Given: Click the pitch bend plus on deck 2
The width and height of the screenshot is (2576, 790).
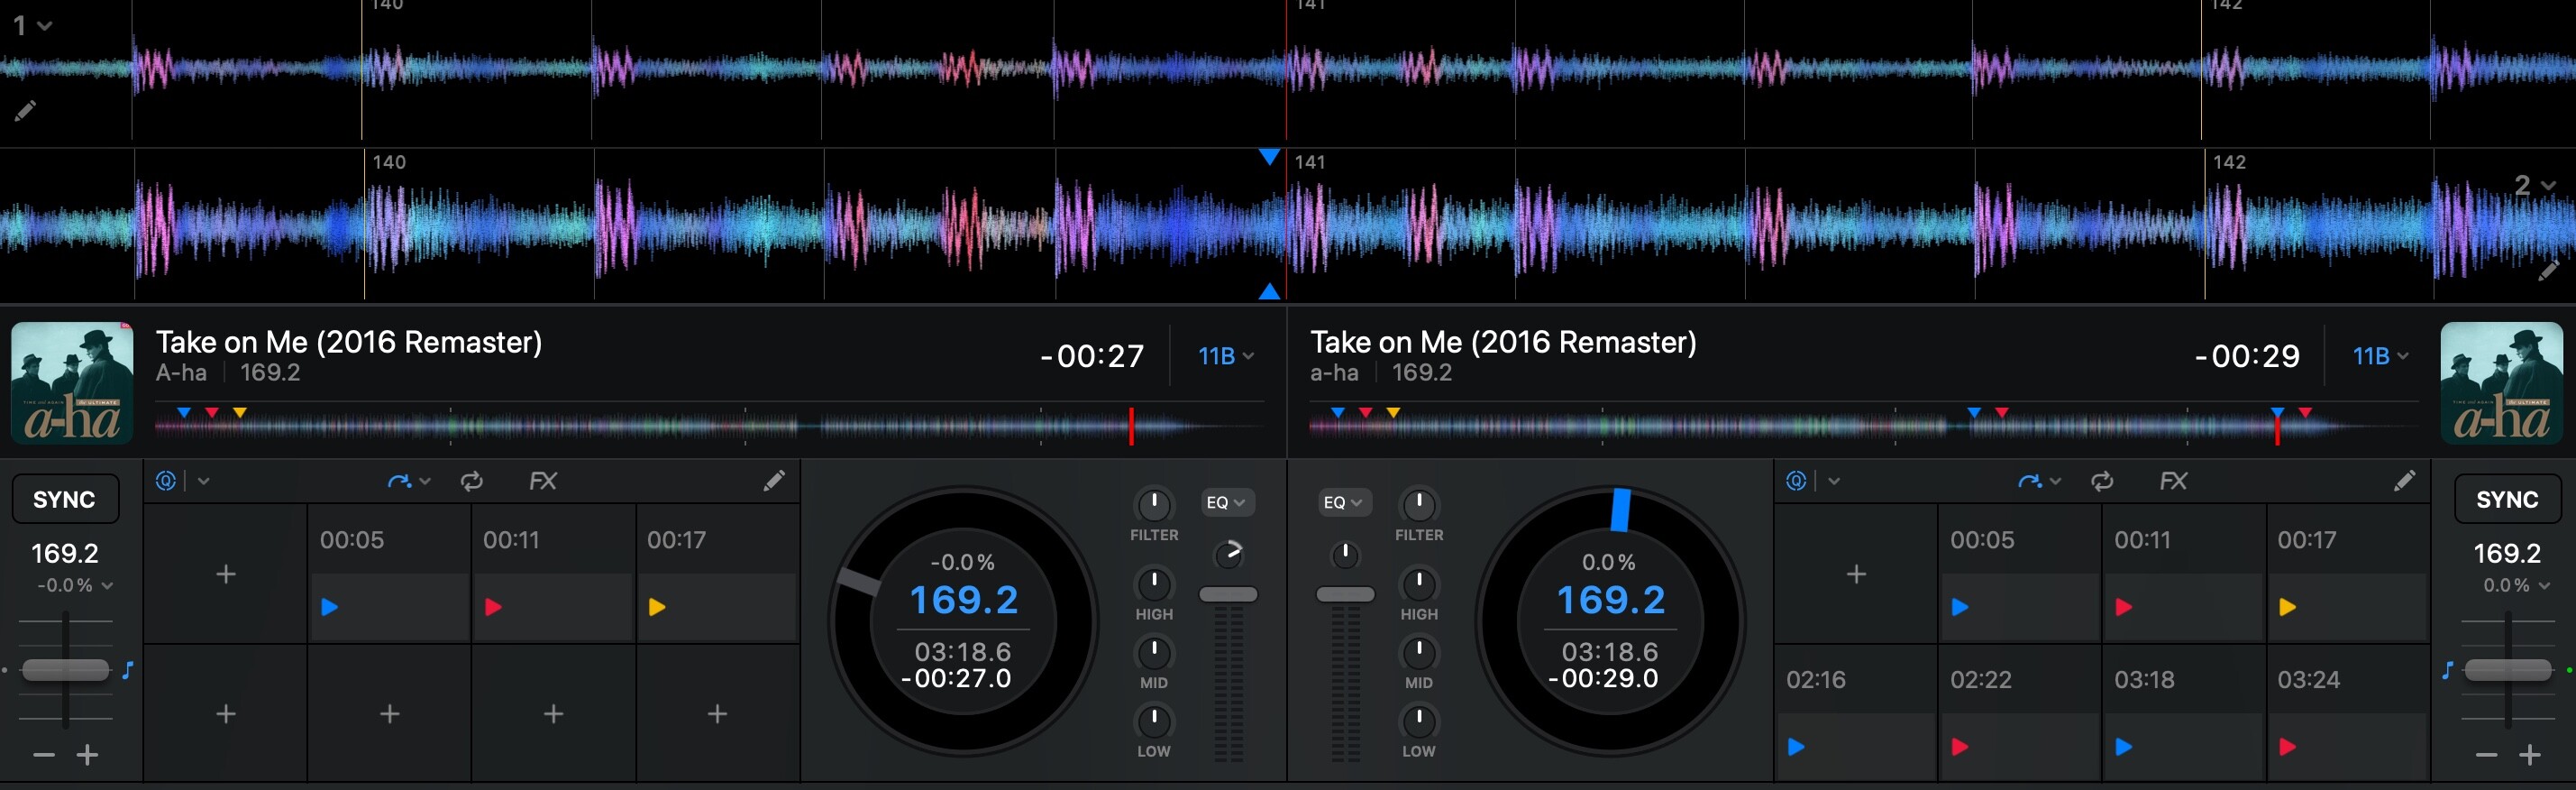Looking at the screenshot, I should click(2530, 755).
